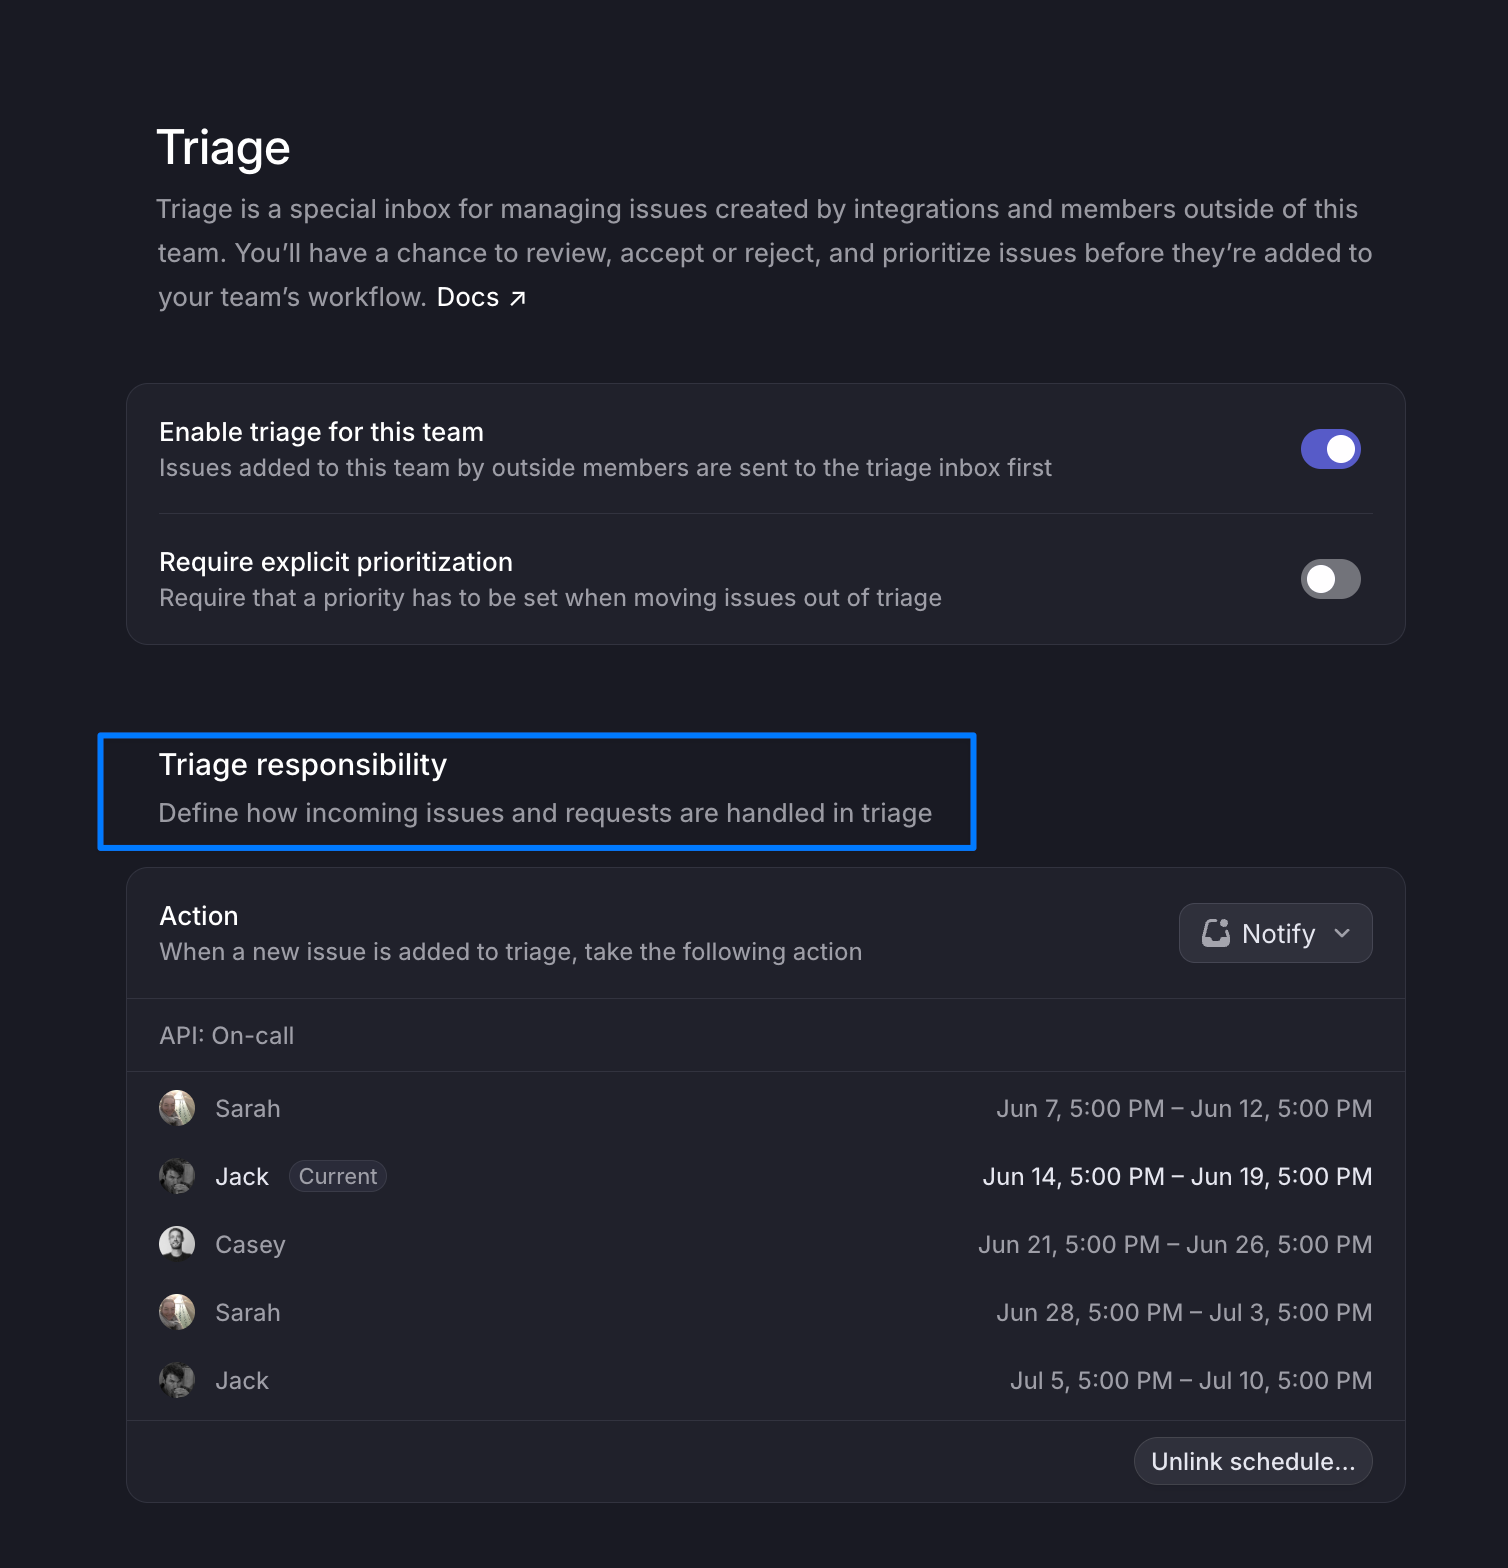Click Casey's avatar in the schedule
This screenshot has height=1568, width=1508.
(177, 1244)
